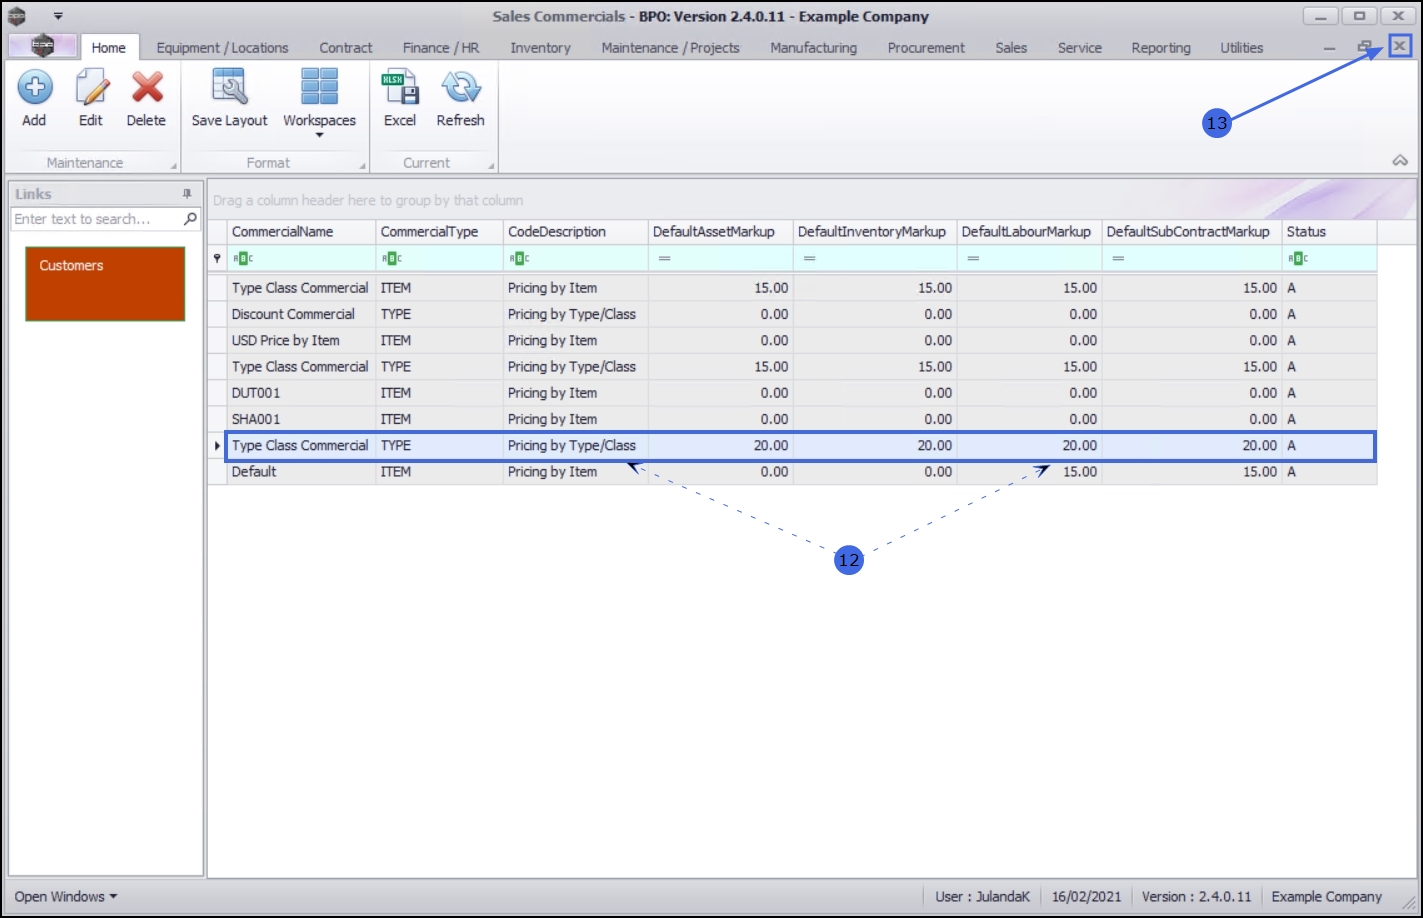1423x918 pixels.
Task: Pin the Links panel
Action: 187,194
